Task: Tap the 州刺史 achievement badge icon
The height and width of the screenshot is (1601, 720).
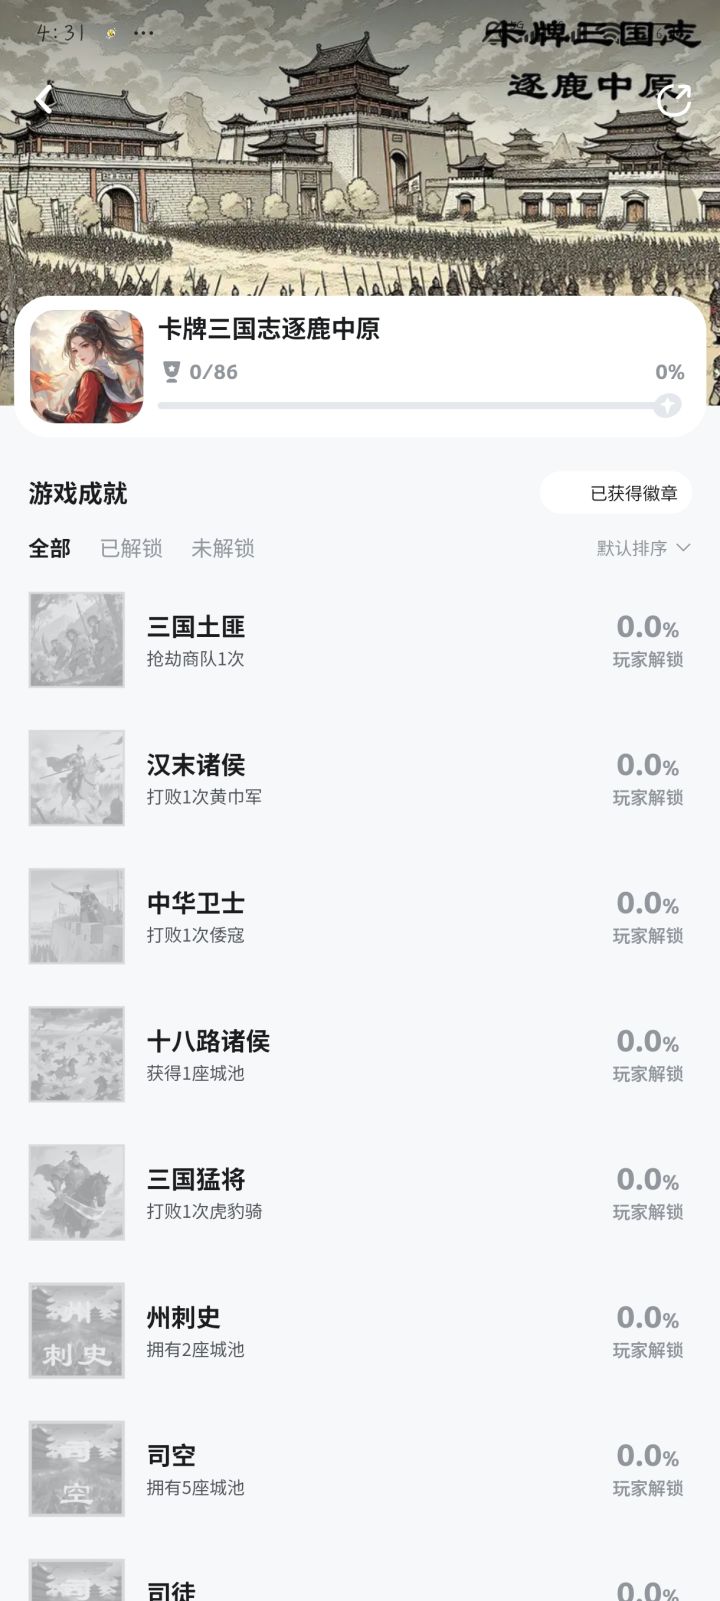Action: click(77, 1330)
